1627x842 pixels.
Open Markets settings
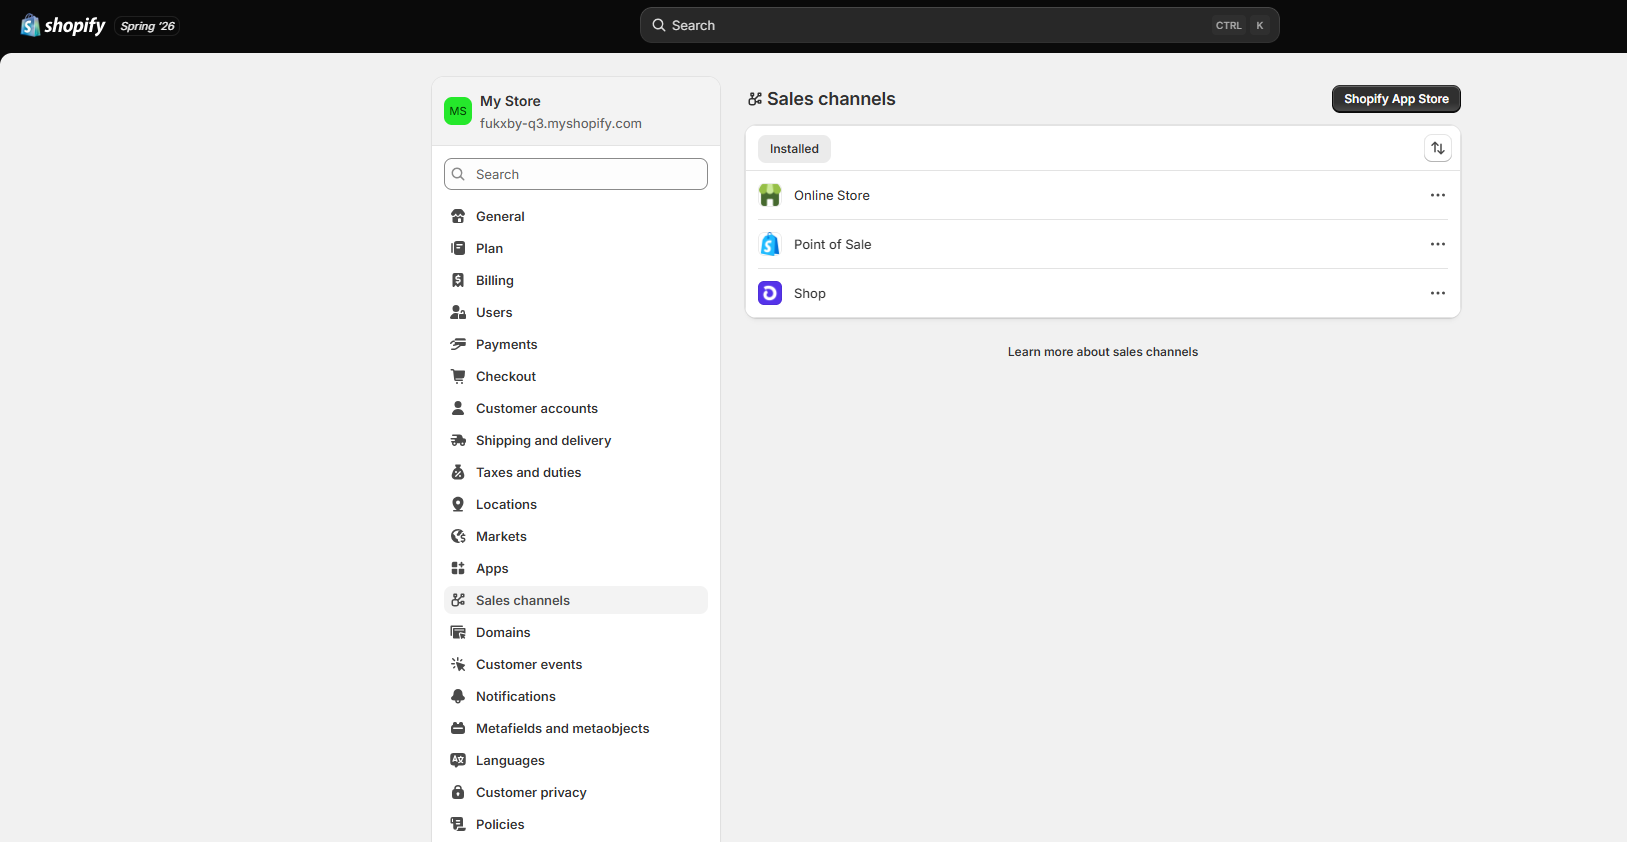coord(576,536)
